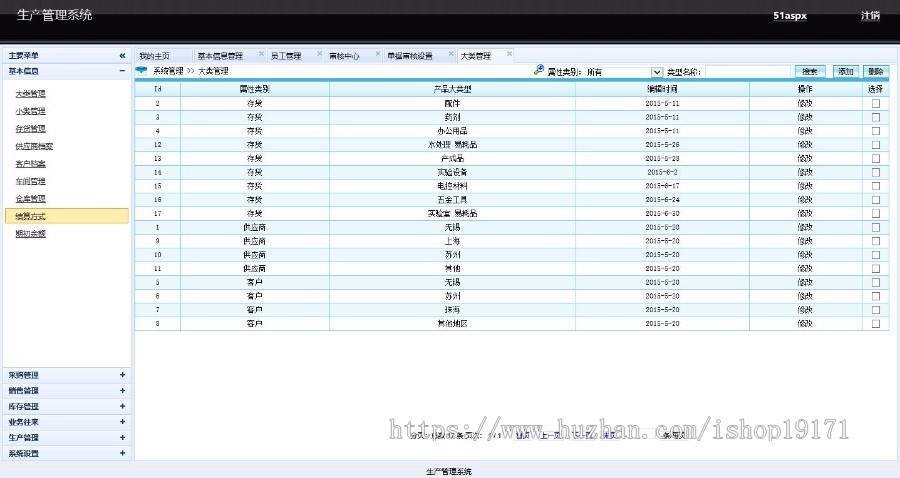Collapse the sidebar with the double-arrow icon

[122, 56]
